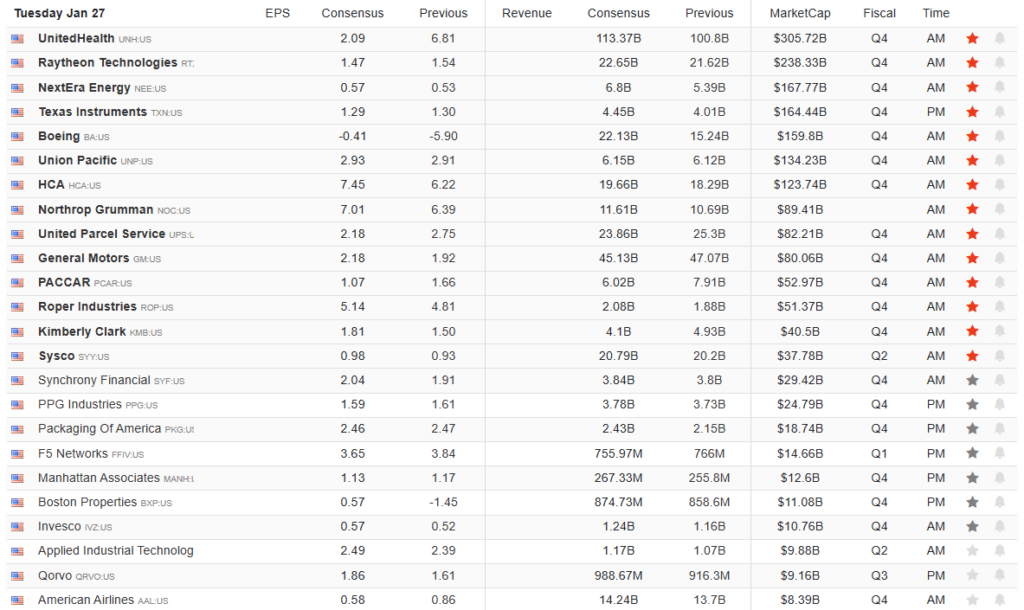Select the Fiscal column header
Image resolution: width=1024 pixels, height=610 pixels.
[879, 13]
